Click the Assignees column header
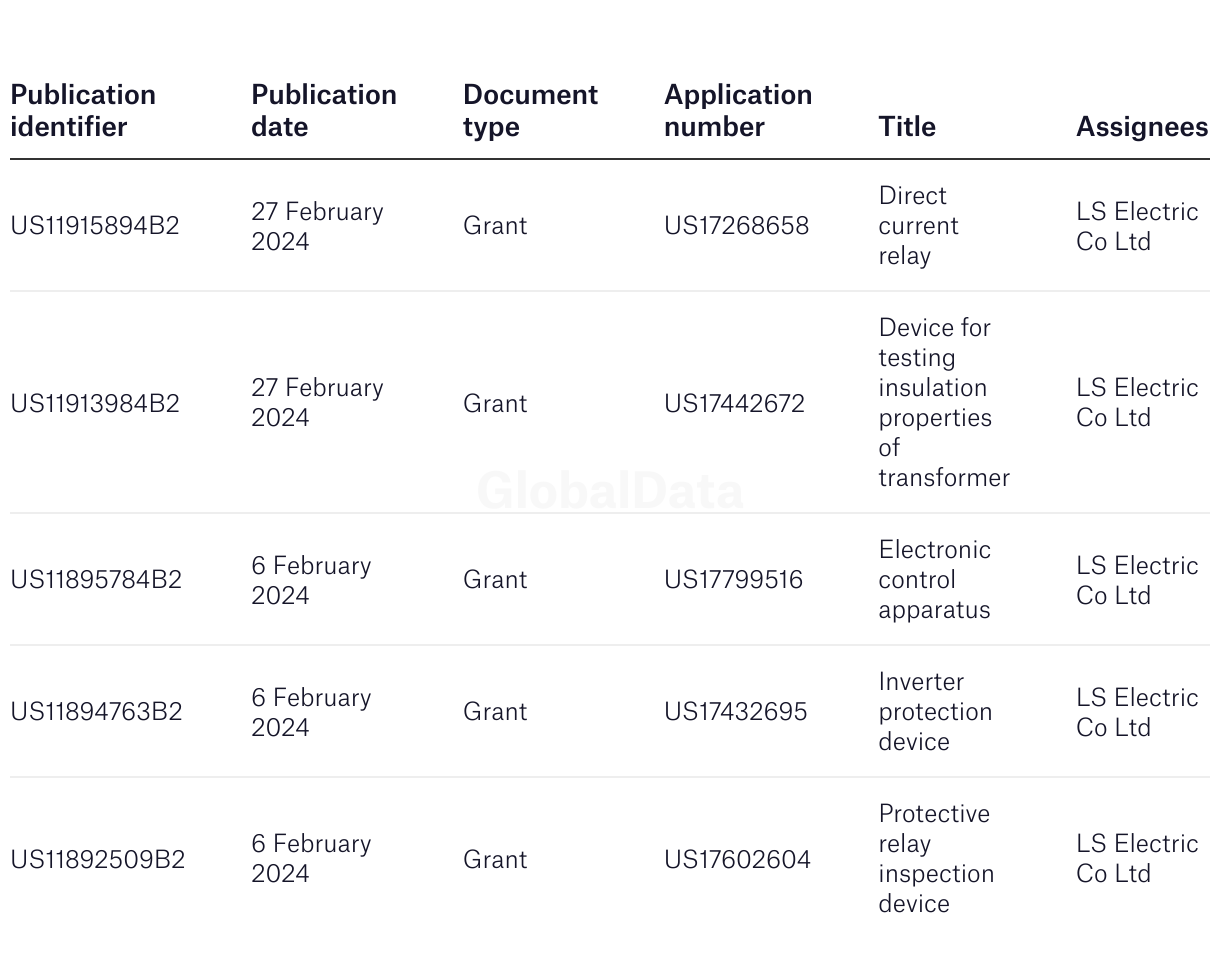Screen dimensions: 1220x980 click(1142, 127)
